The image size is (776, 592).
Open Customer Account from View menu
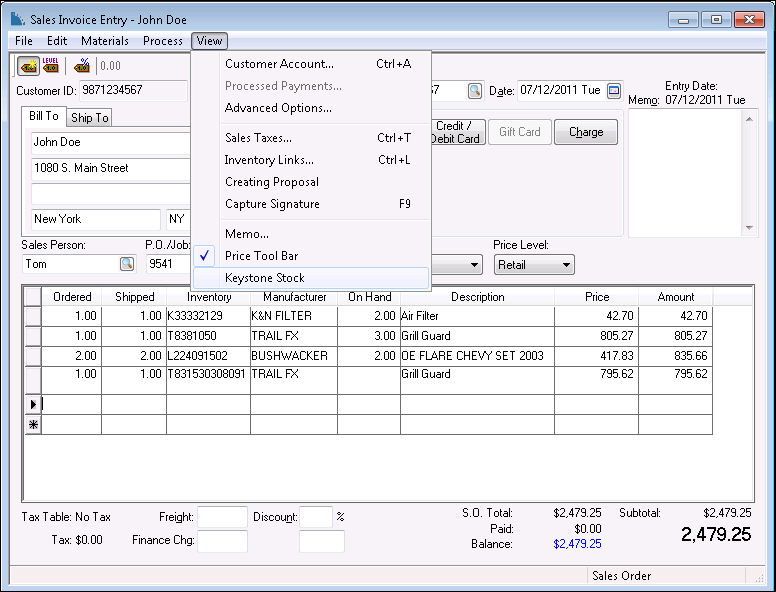[279, 64]
